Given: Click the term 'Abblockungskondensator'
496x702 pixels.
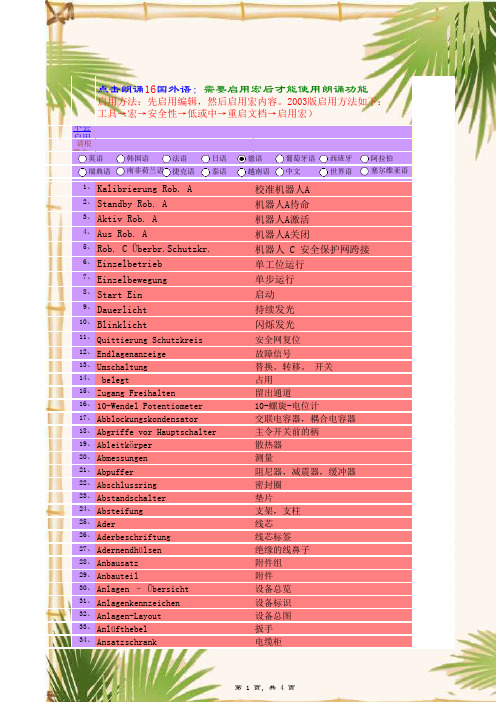Looking at the screenshot, I should 147,419.
